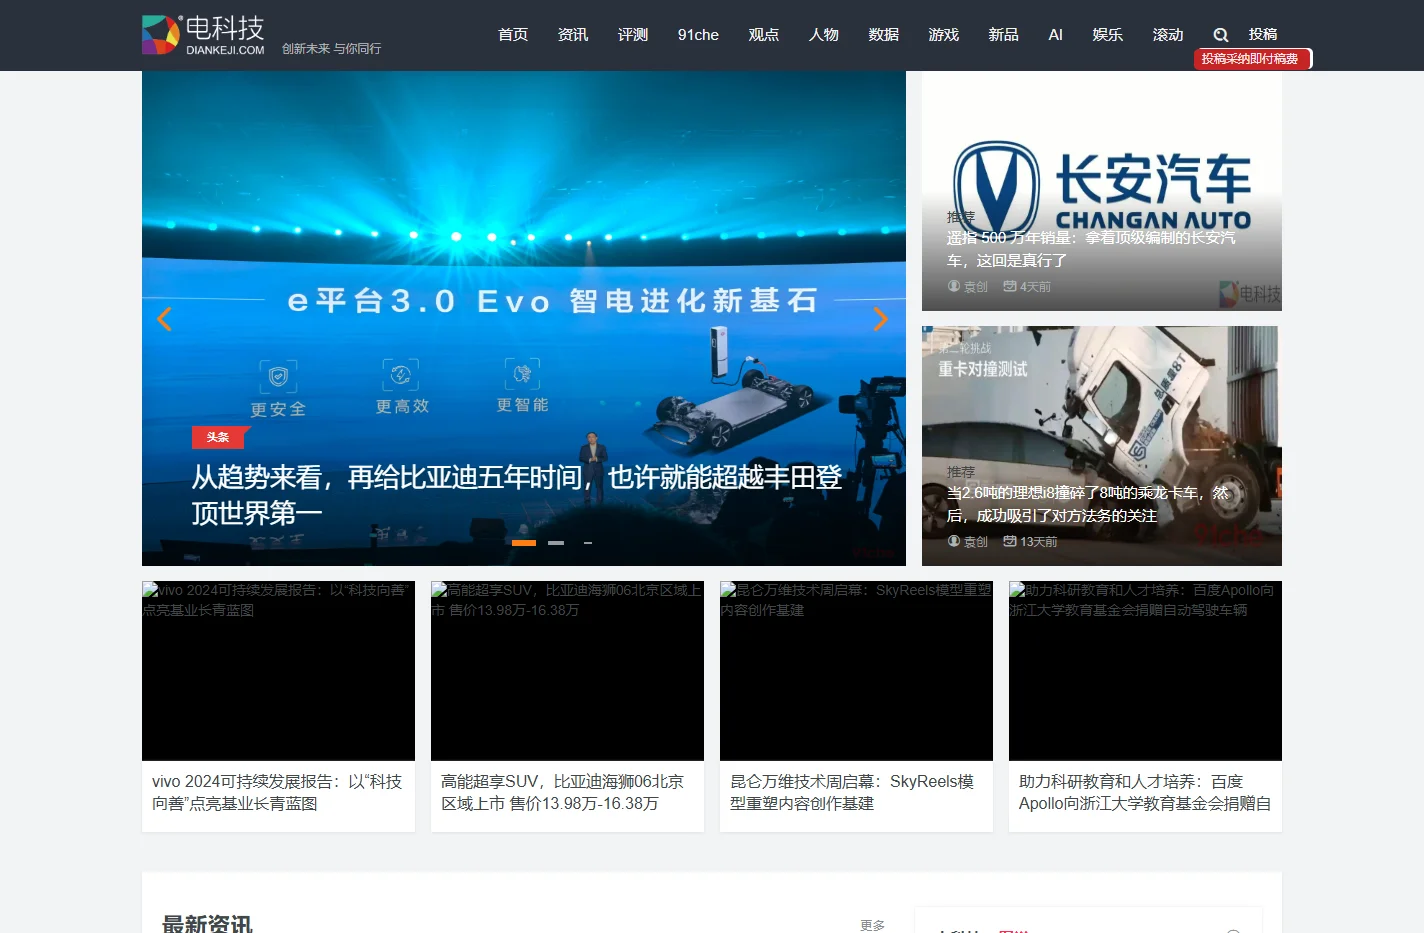
Task: Open the 观点 menu item
Action: point(764,35)
